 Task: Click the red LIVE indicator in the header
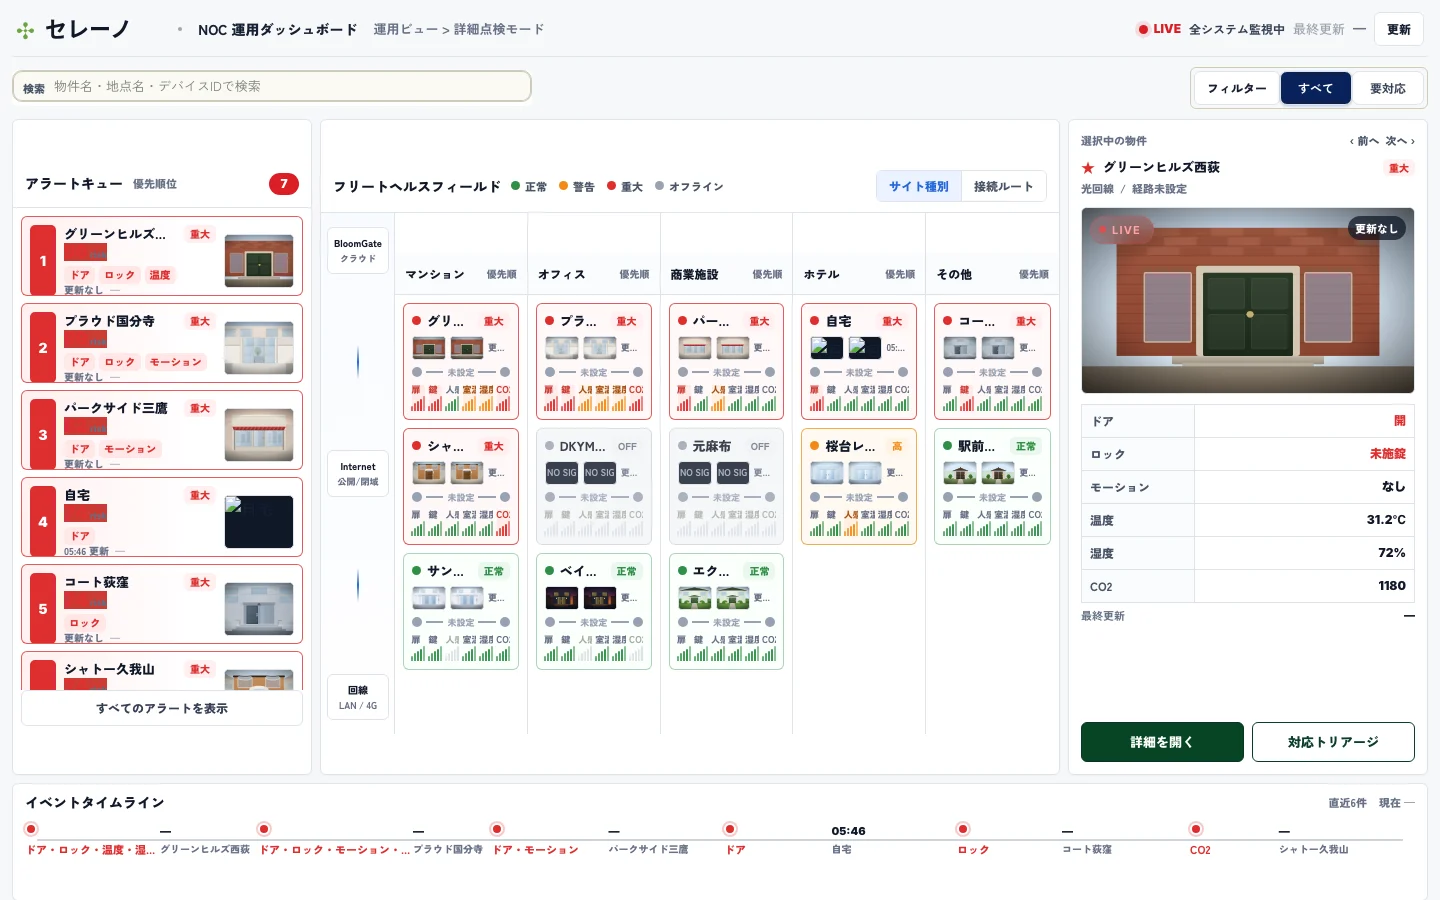click(1159, 29)
